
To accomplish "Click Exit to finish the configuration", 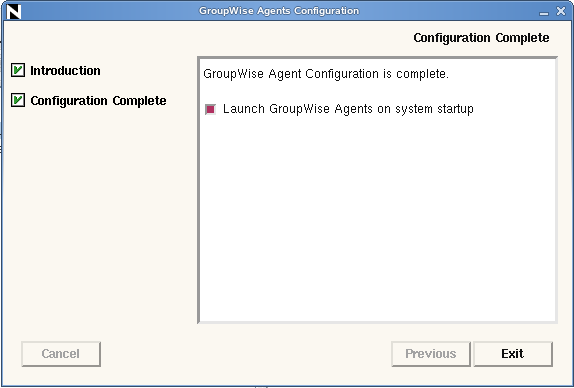I will click(512, 354).
